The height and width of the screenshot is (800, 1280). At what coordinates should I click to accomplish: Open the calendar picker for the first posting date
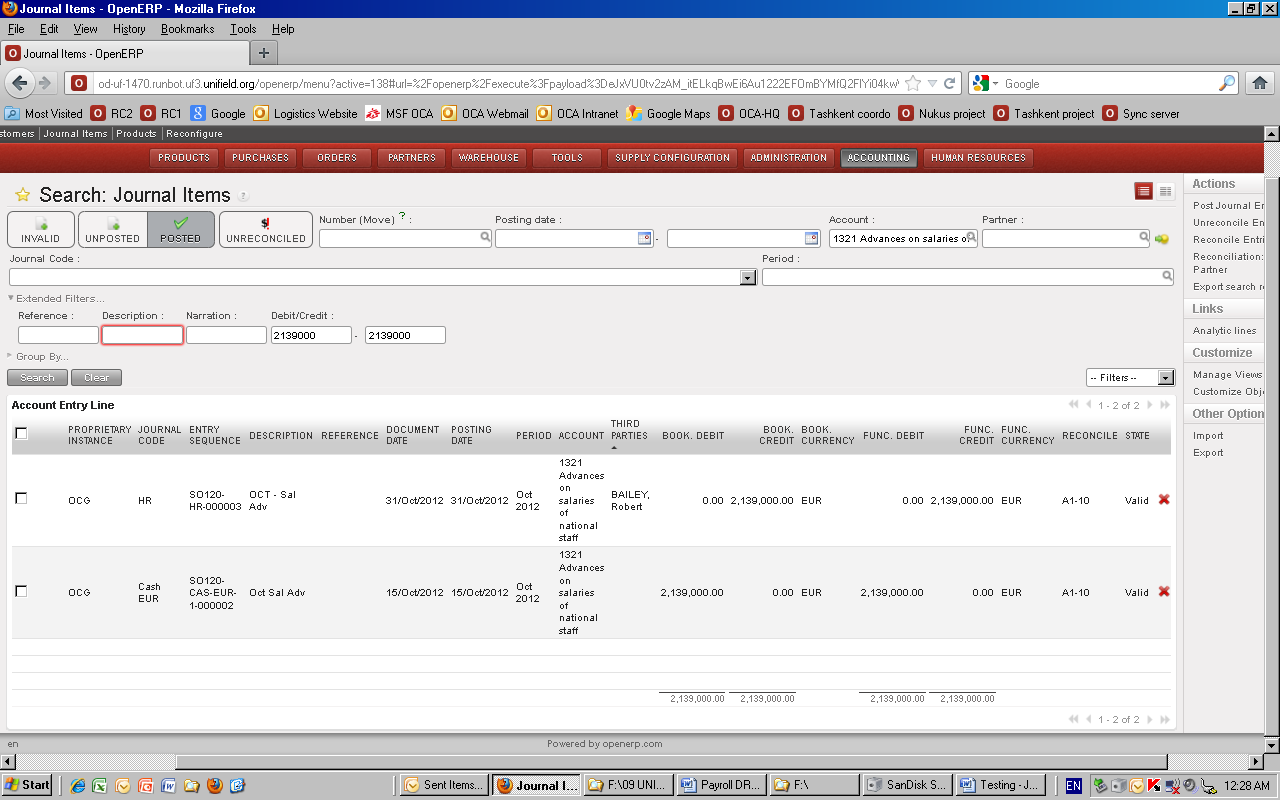pyautogui.click(x=644, y=238)
